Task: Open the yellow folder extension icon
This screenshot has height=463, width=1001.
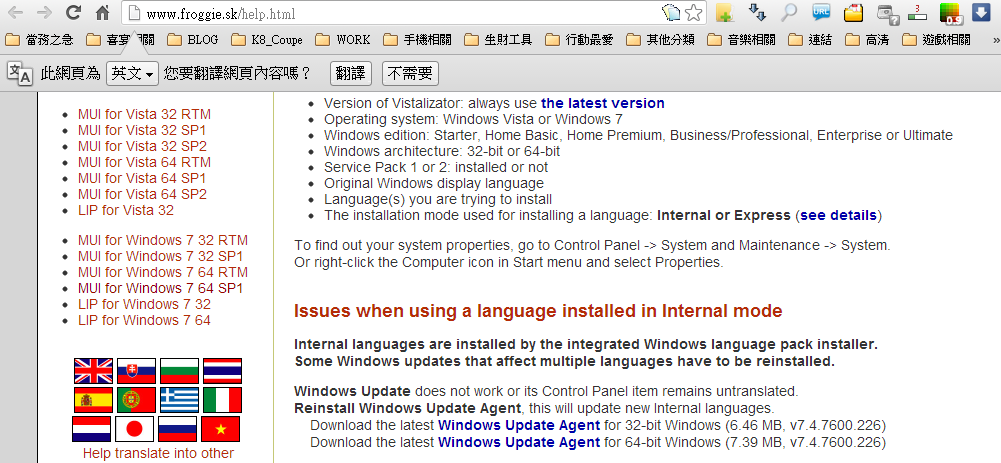Action: (x=853, y=13)
